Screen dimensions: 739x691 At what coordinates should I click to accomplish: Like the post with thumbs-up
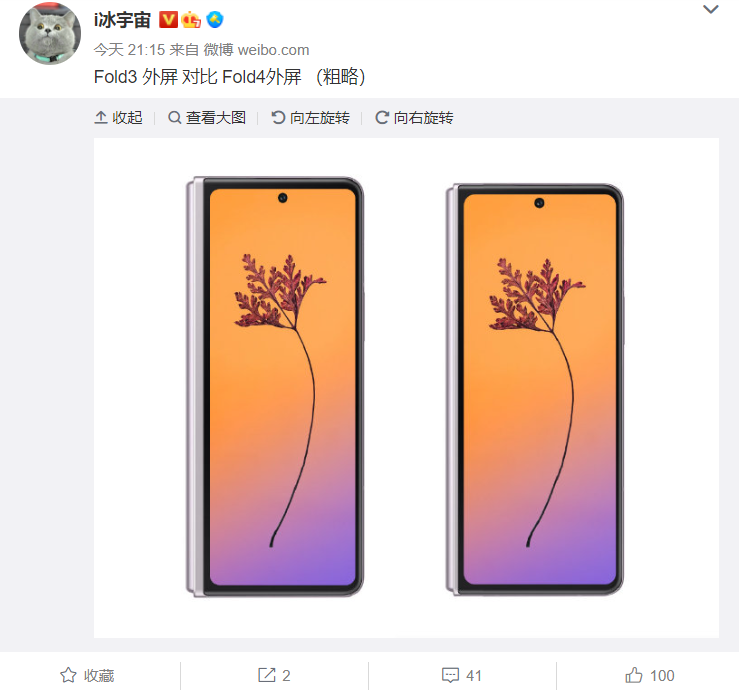649,675
